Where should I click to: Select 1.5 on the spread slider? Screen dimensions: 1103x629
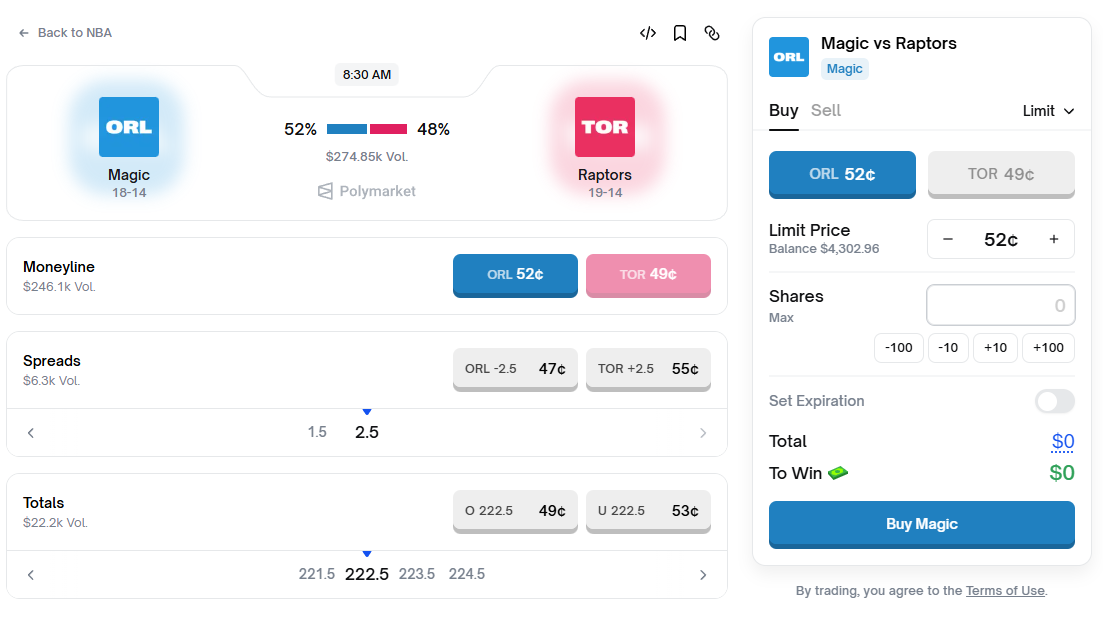click(x=317, y=431)
